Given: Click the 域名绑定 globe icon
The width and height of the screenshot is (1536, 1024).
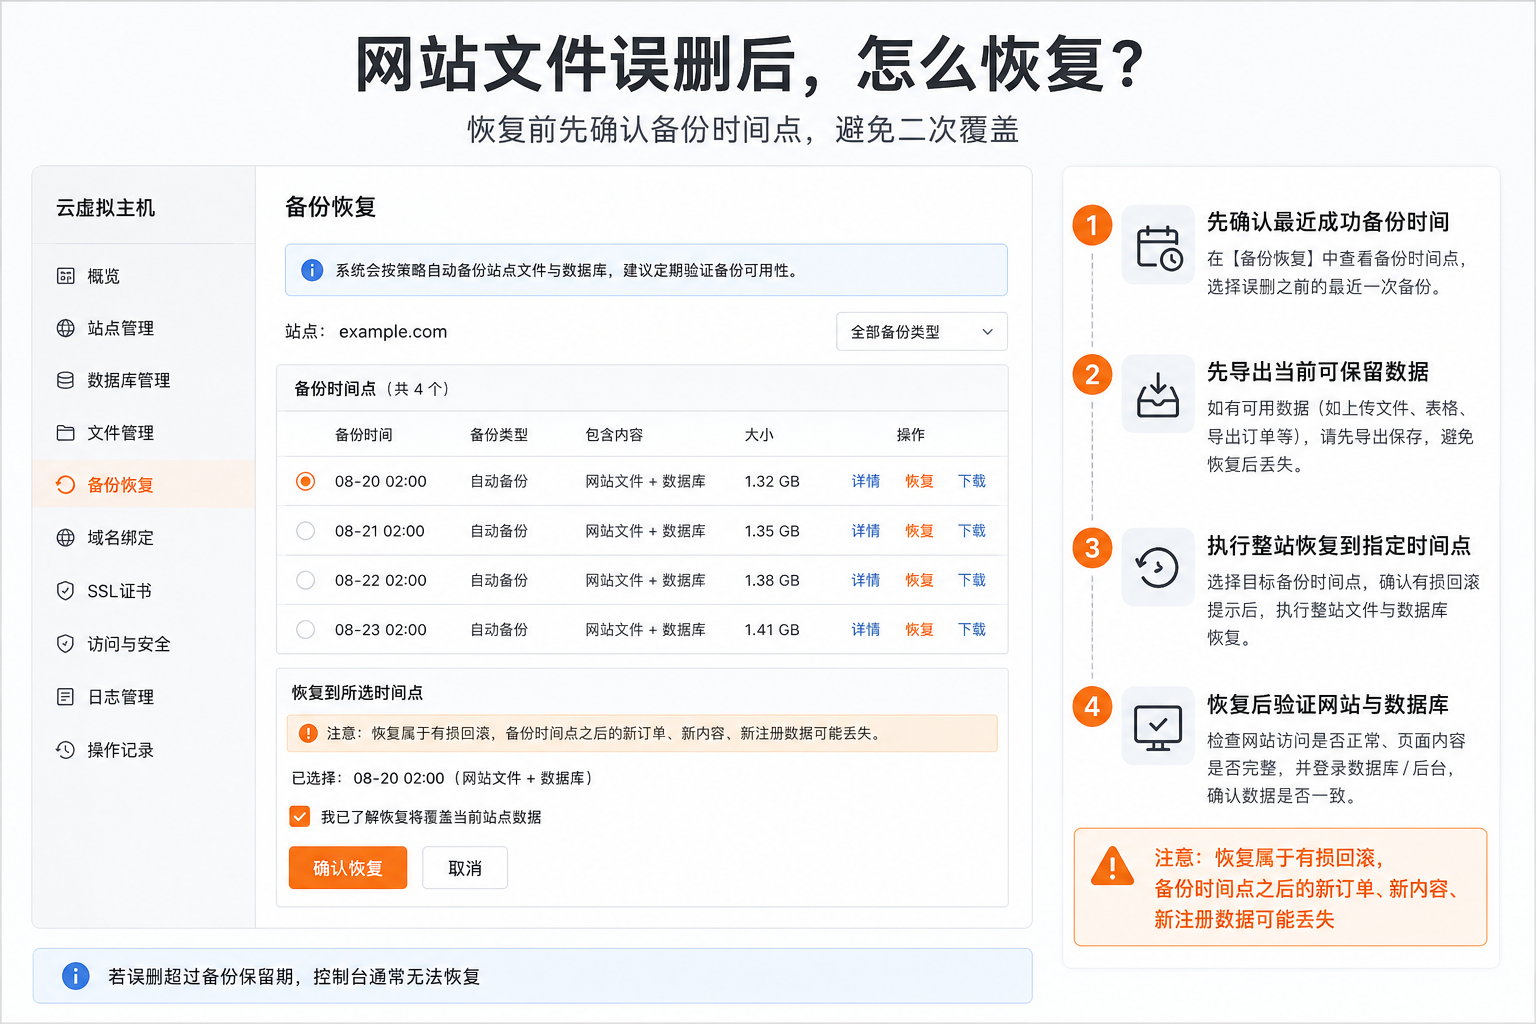Looking at the screenshot, I should pos(66,538).
